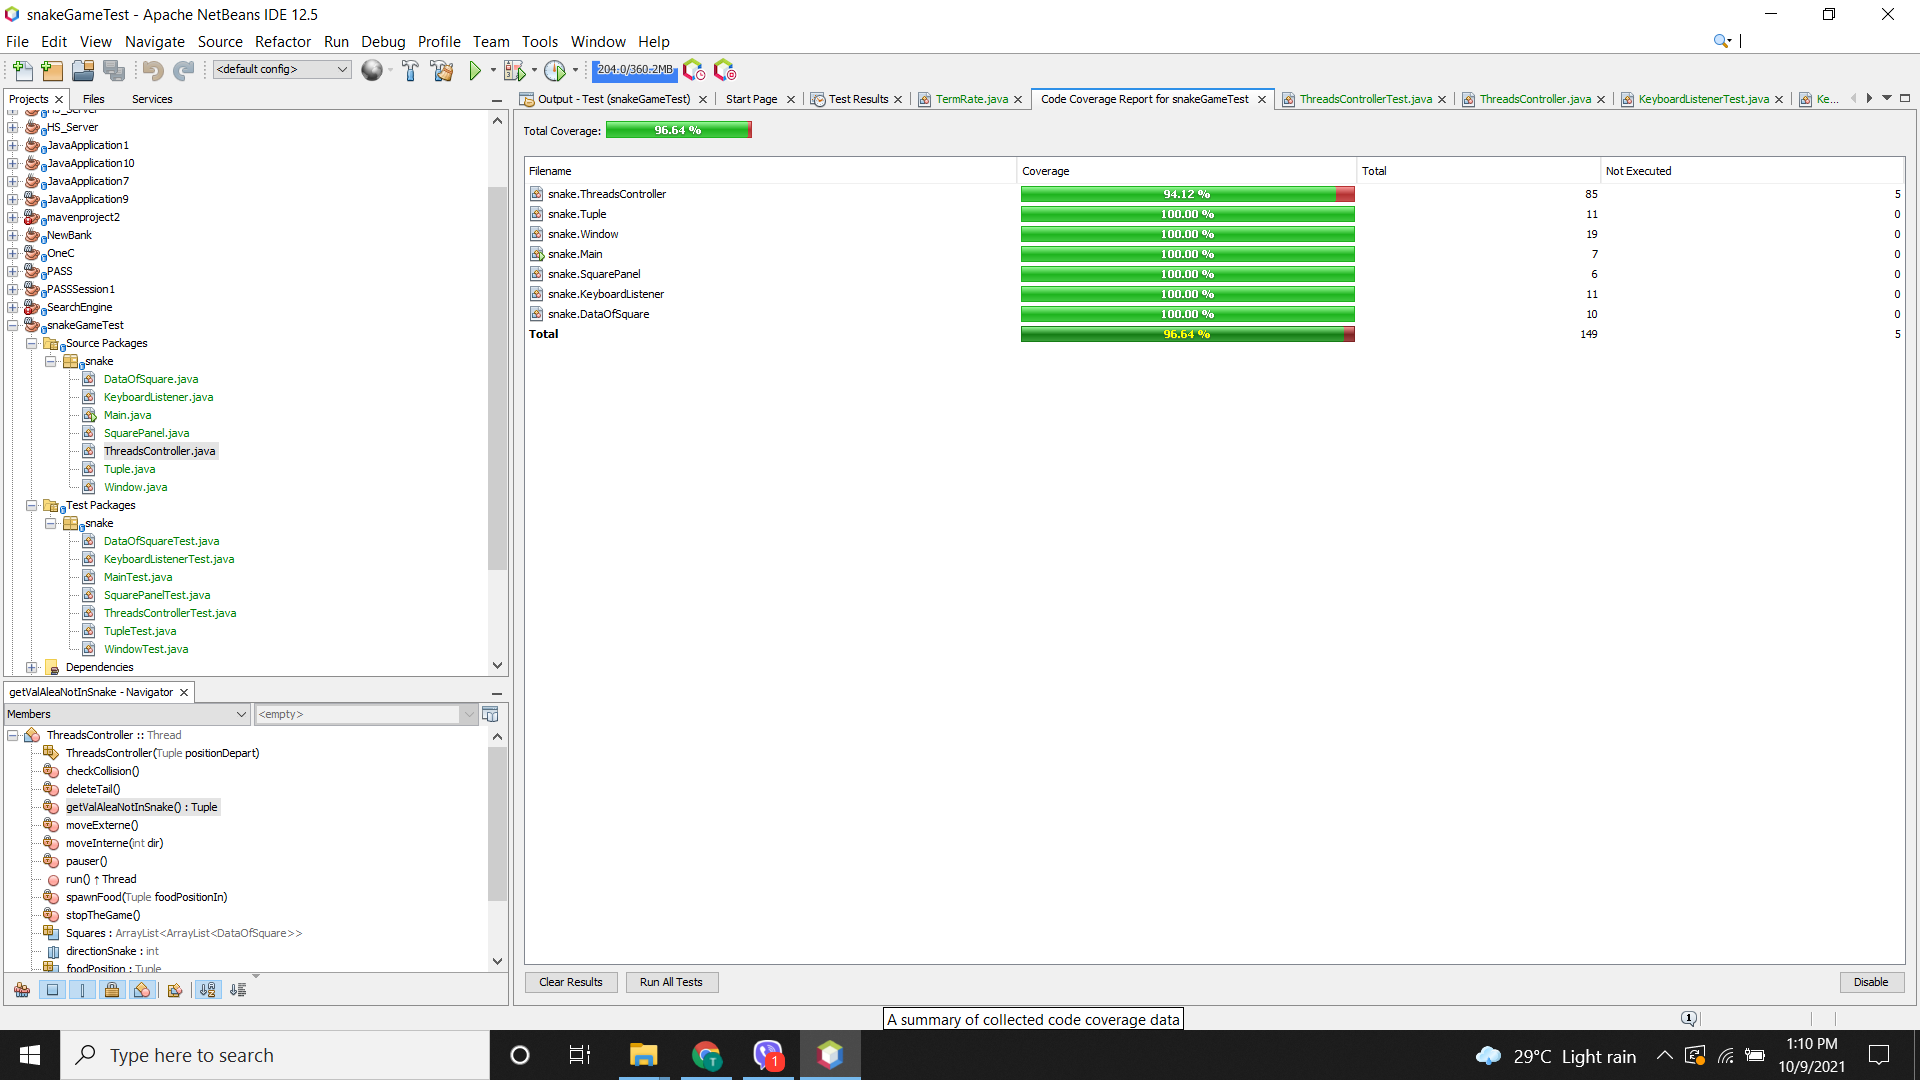
Task: Toggle Show Non-Public Members lock filter
Action: point(112,990)
